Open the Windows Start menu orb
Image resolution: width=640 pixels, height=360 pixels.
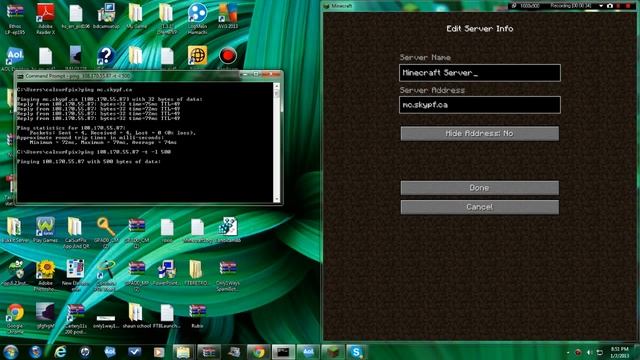[11, 351]
